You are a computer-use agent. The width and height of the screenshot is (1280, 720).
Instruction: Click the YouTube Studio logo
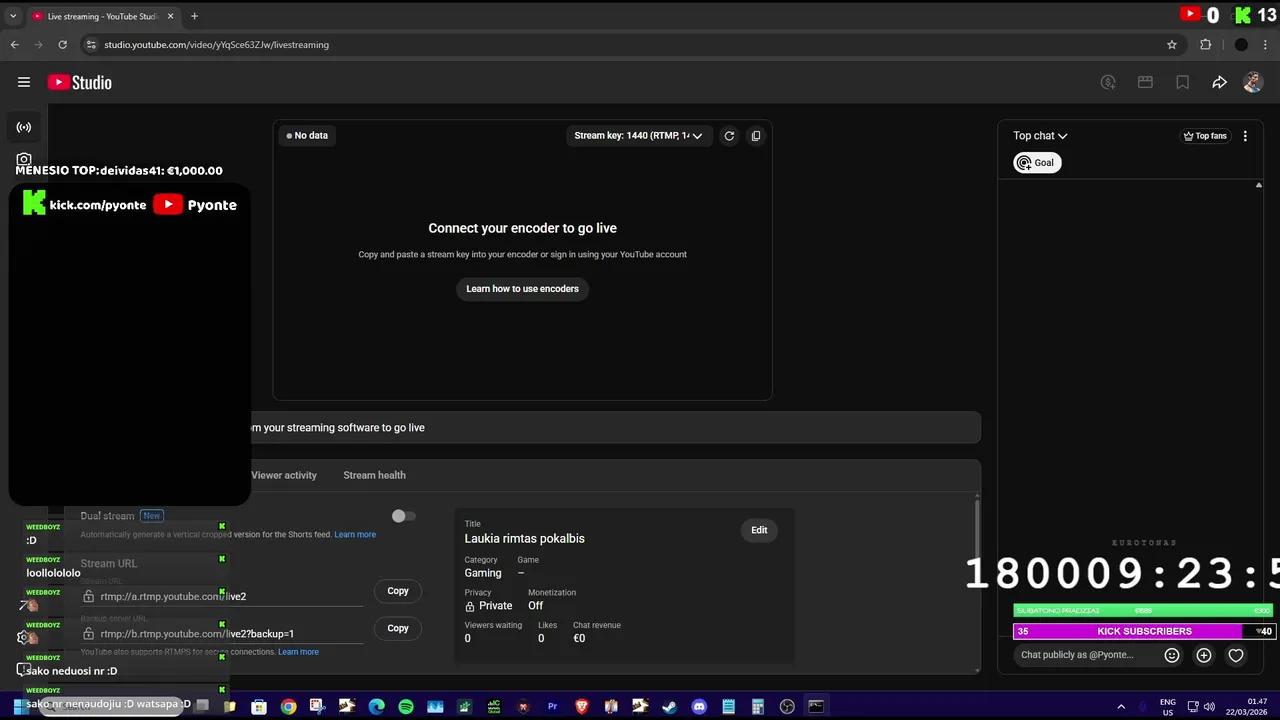point(80,83)
